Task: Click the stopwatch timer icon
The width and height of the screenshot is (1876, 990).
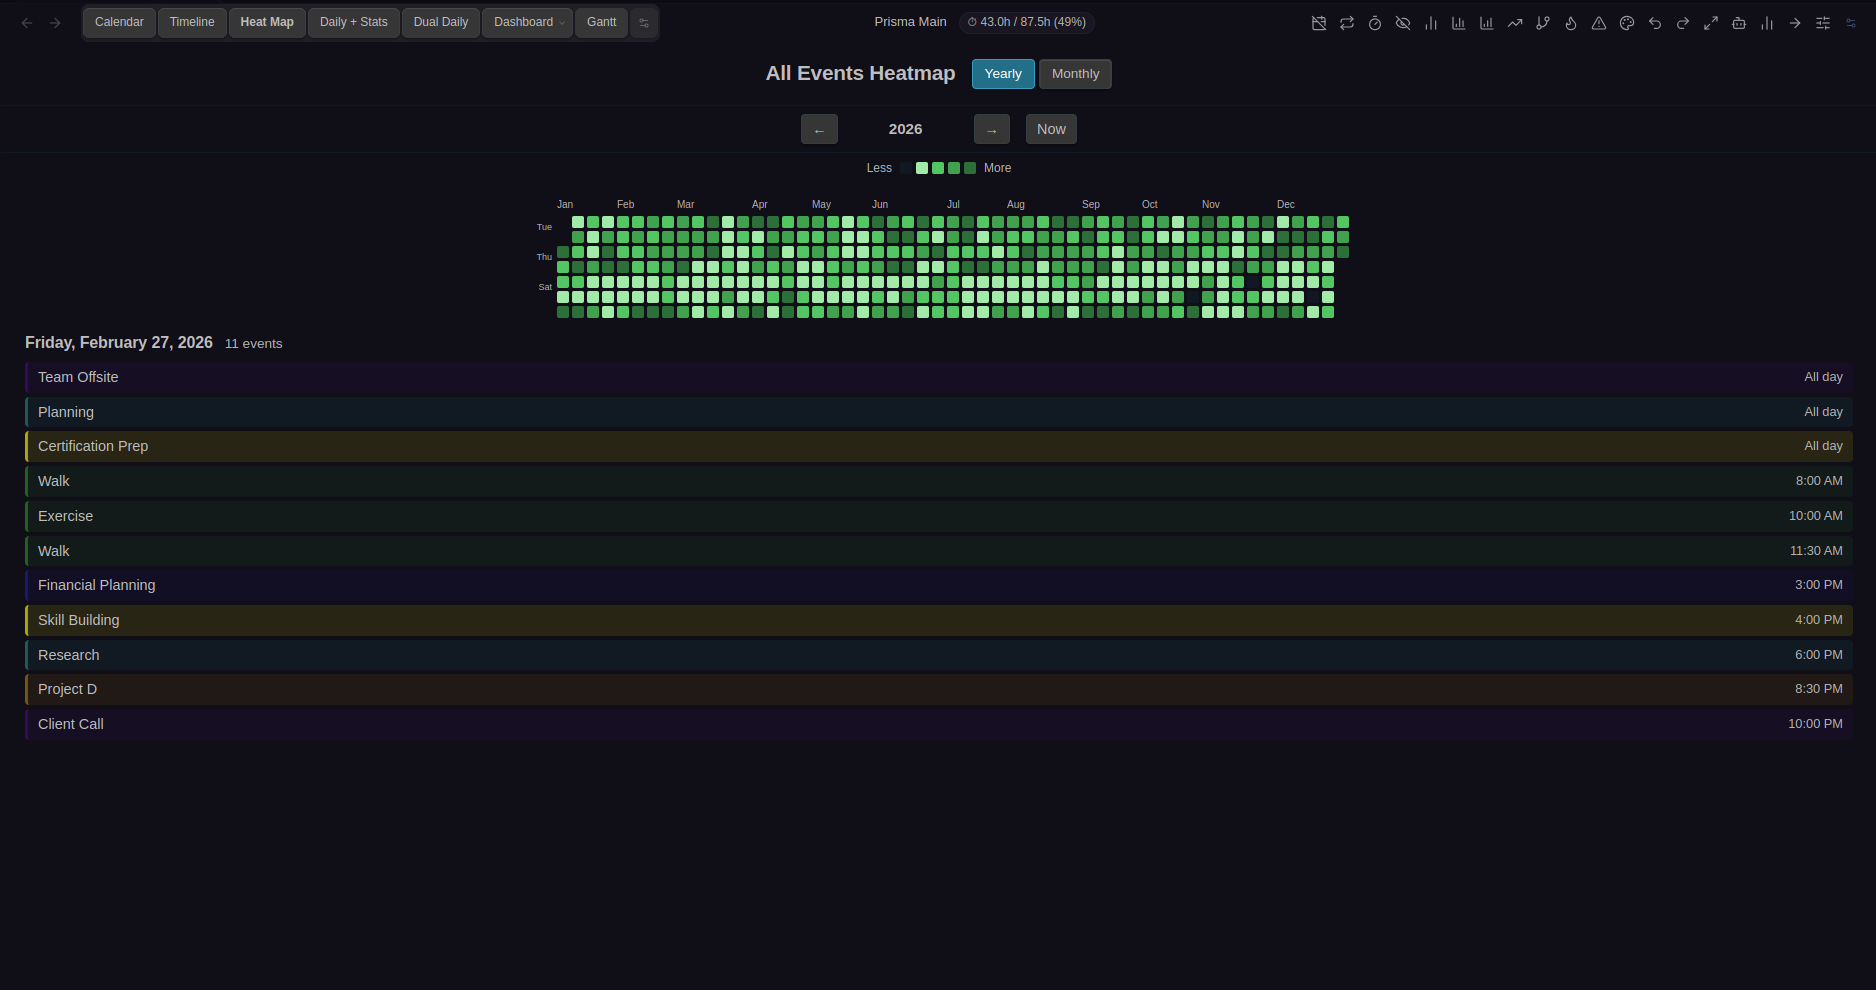Action: tap(1375, 22)
